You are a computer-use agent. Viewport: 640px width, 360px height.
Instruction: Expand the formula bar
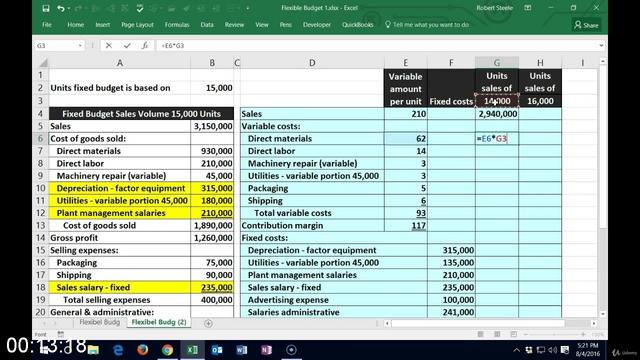coord(601,46)
